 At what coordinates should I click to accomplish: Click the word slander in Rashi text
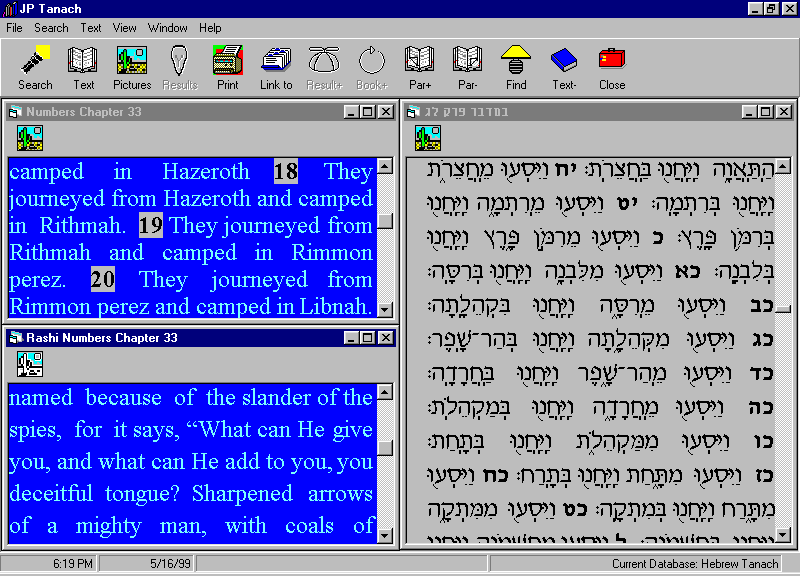[277, 397]
